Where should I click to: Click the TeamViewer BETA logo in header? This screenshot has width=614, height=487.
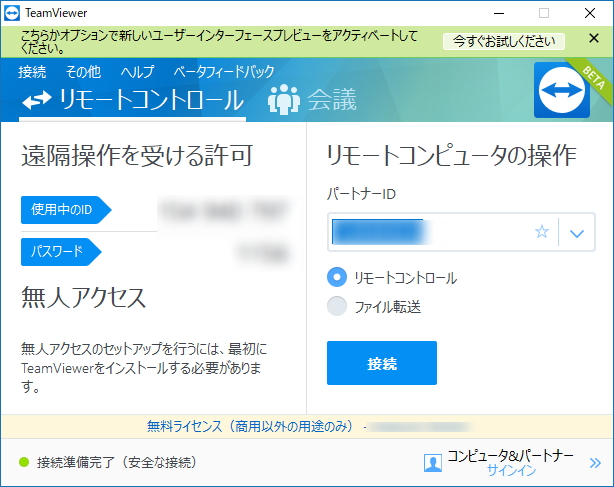pyautogui.click(x=562, y=90)
